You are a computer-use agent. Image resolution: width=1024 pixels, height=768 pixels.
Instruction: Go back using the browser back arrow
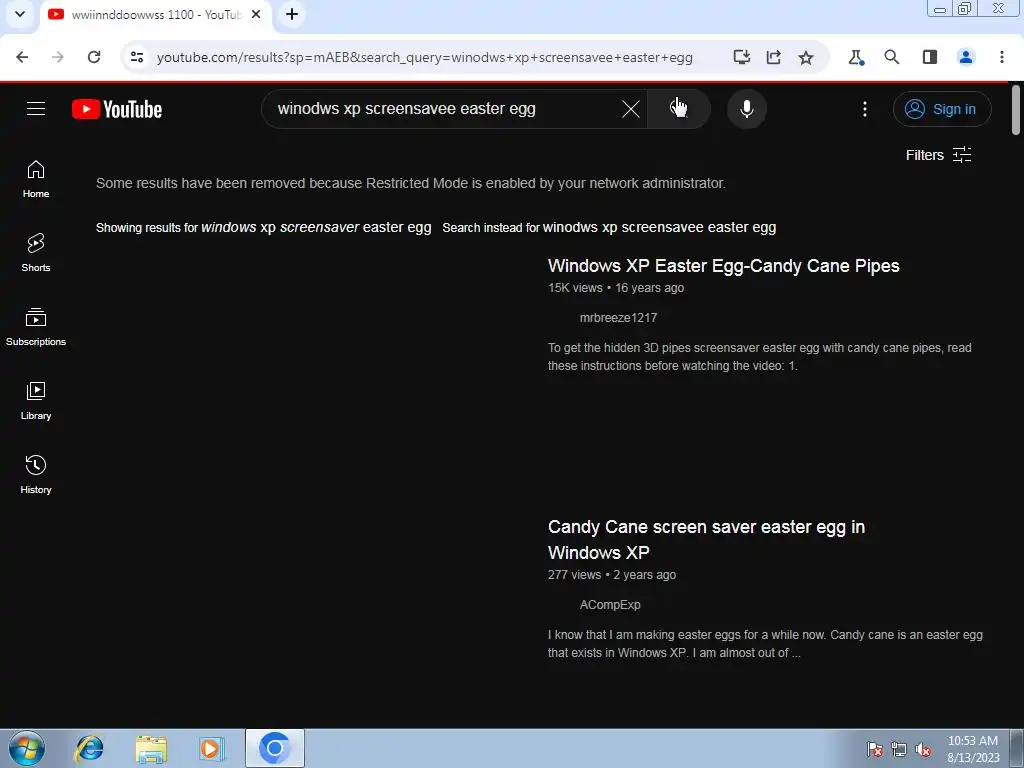point(22,57)
